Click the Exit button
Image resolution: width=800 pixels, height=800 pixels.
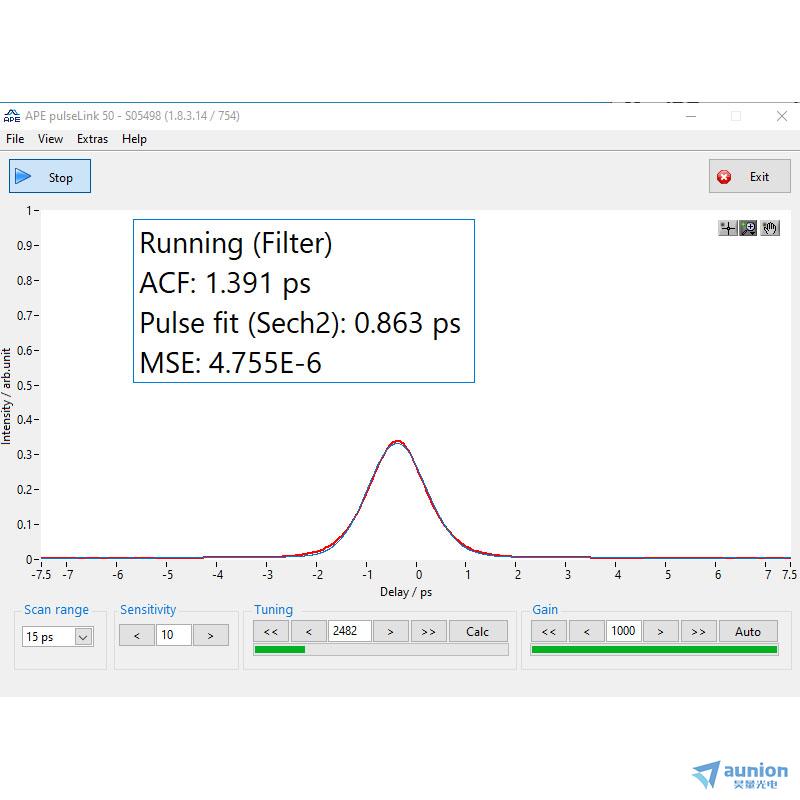(x=749, y=177)
